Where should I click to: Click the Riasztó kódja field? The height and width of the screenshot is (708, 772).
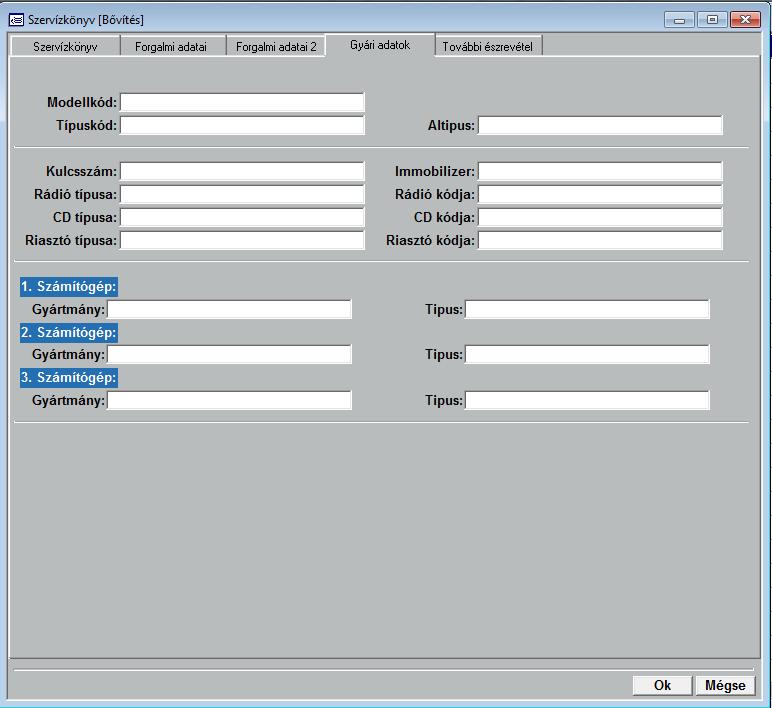click(600, 240)
